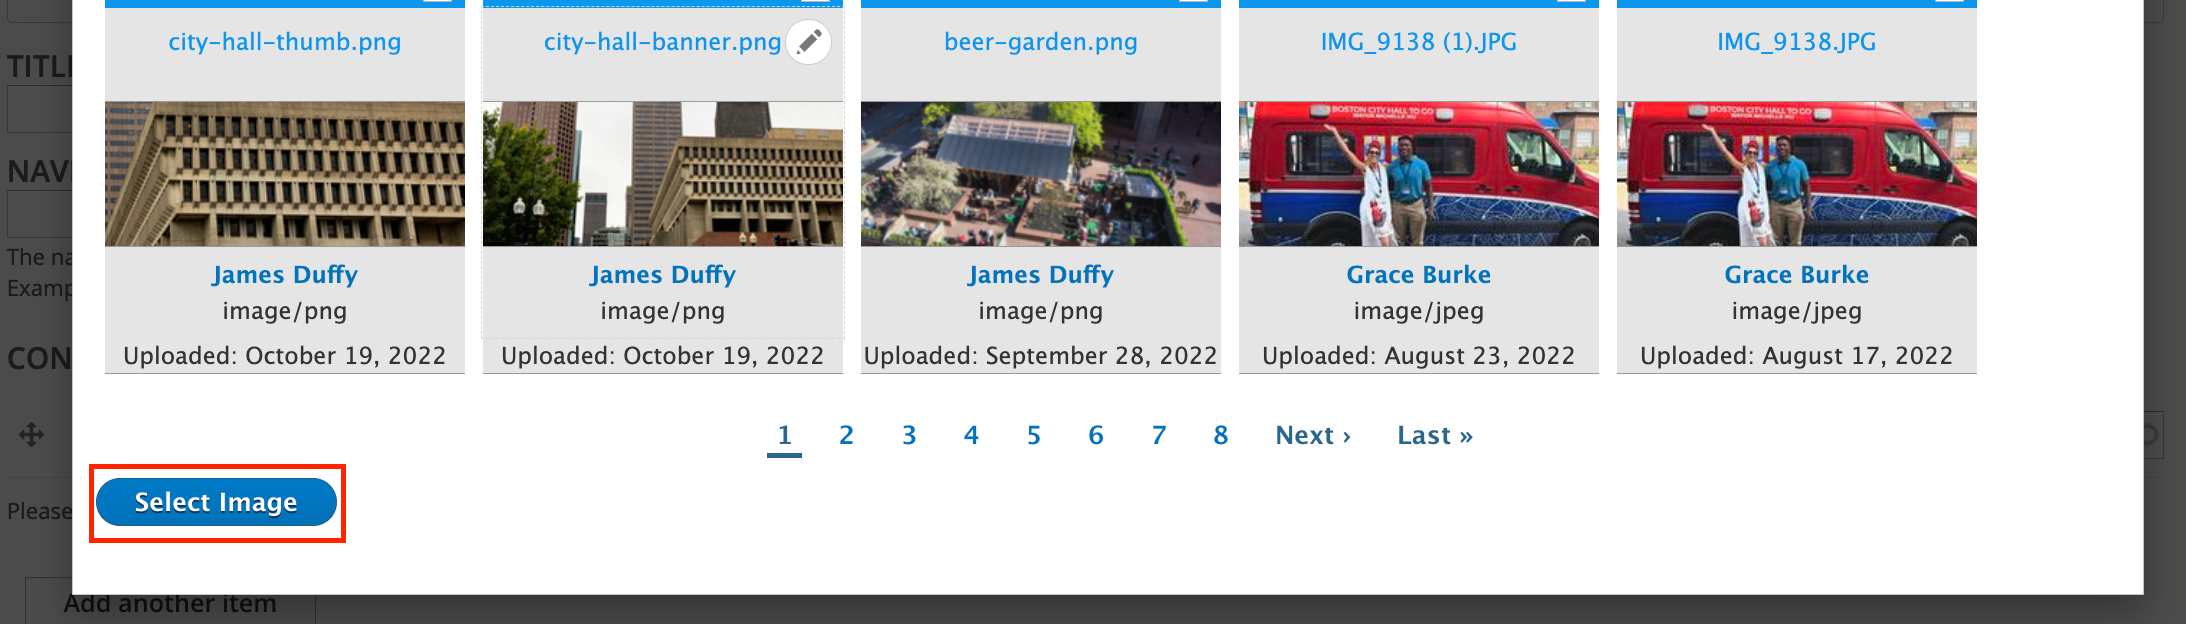
Task: Go to the Last page of images
Action: tap(1435, 435)
